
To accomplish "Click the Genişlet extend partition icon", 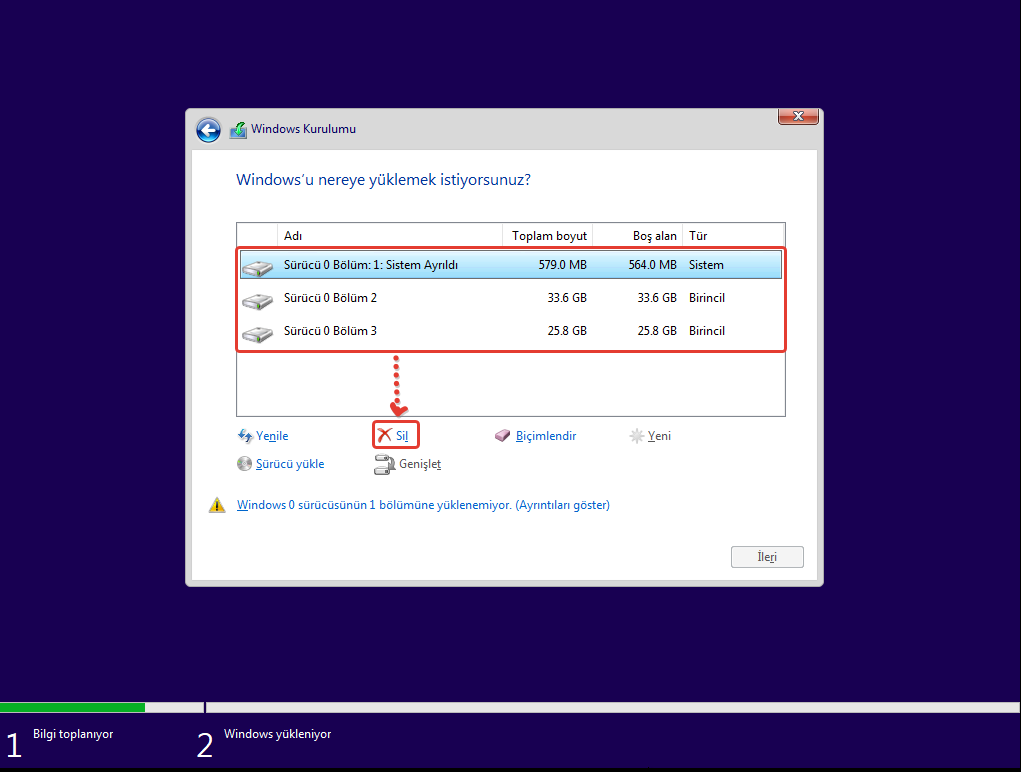I will pyautogui.click(x=384, y=464).
